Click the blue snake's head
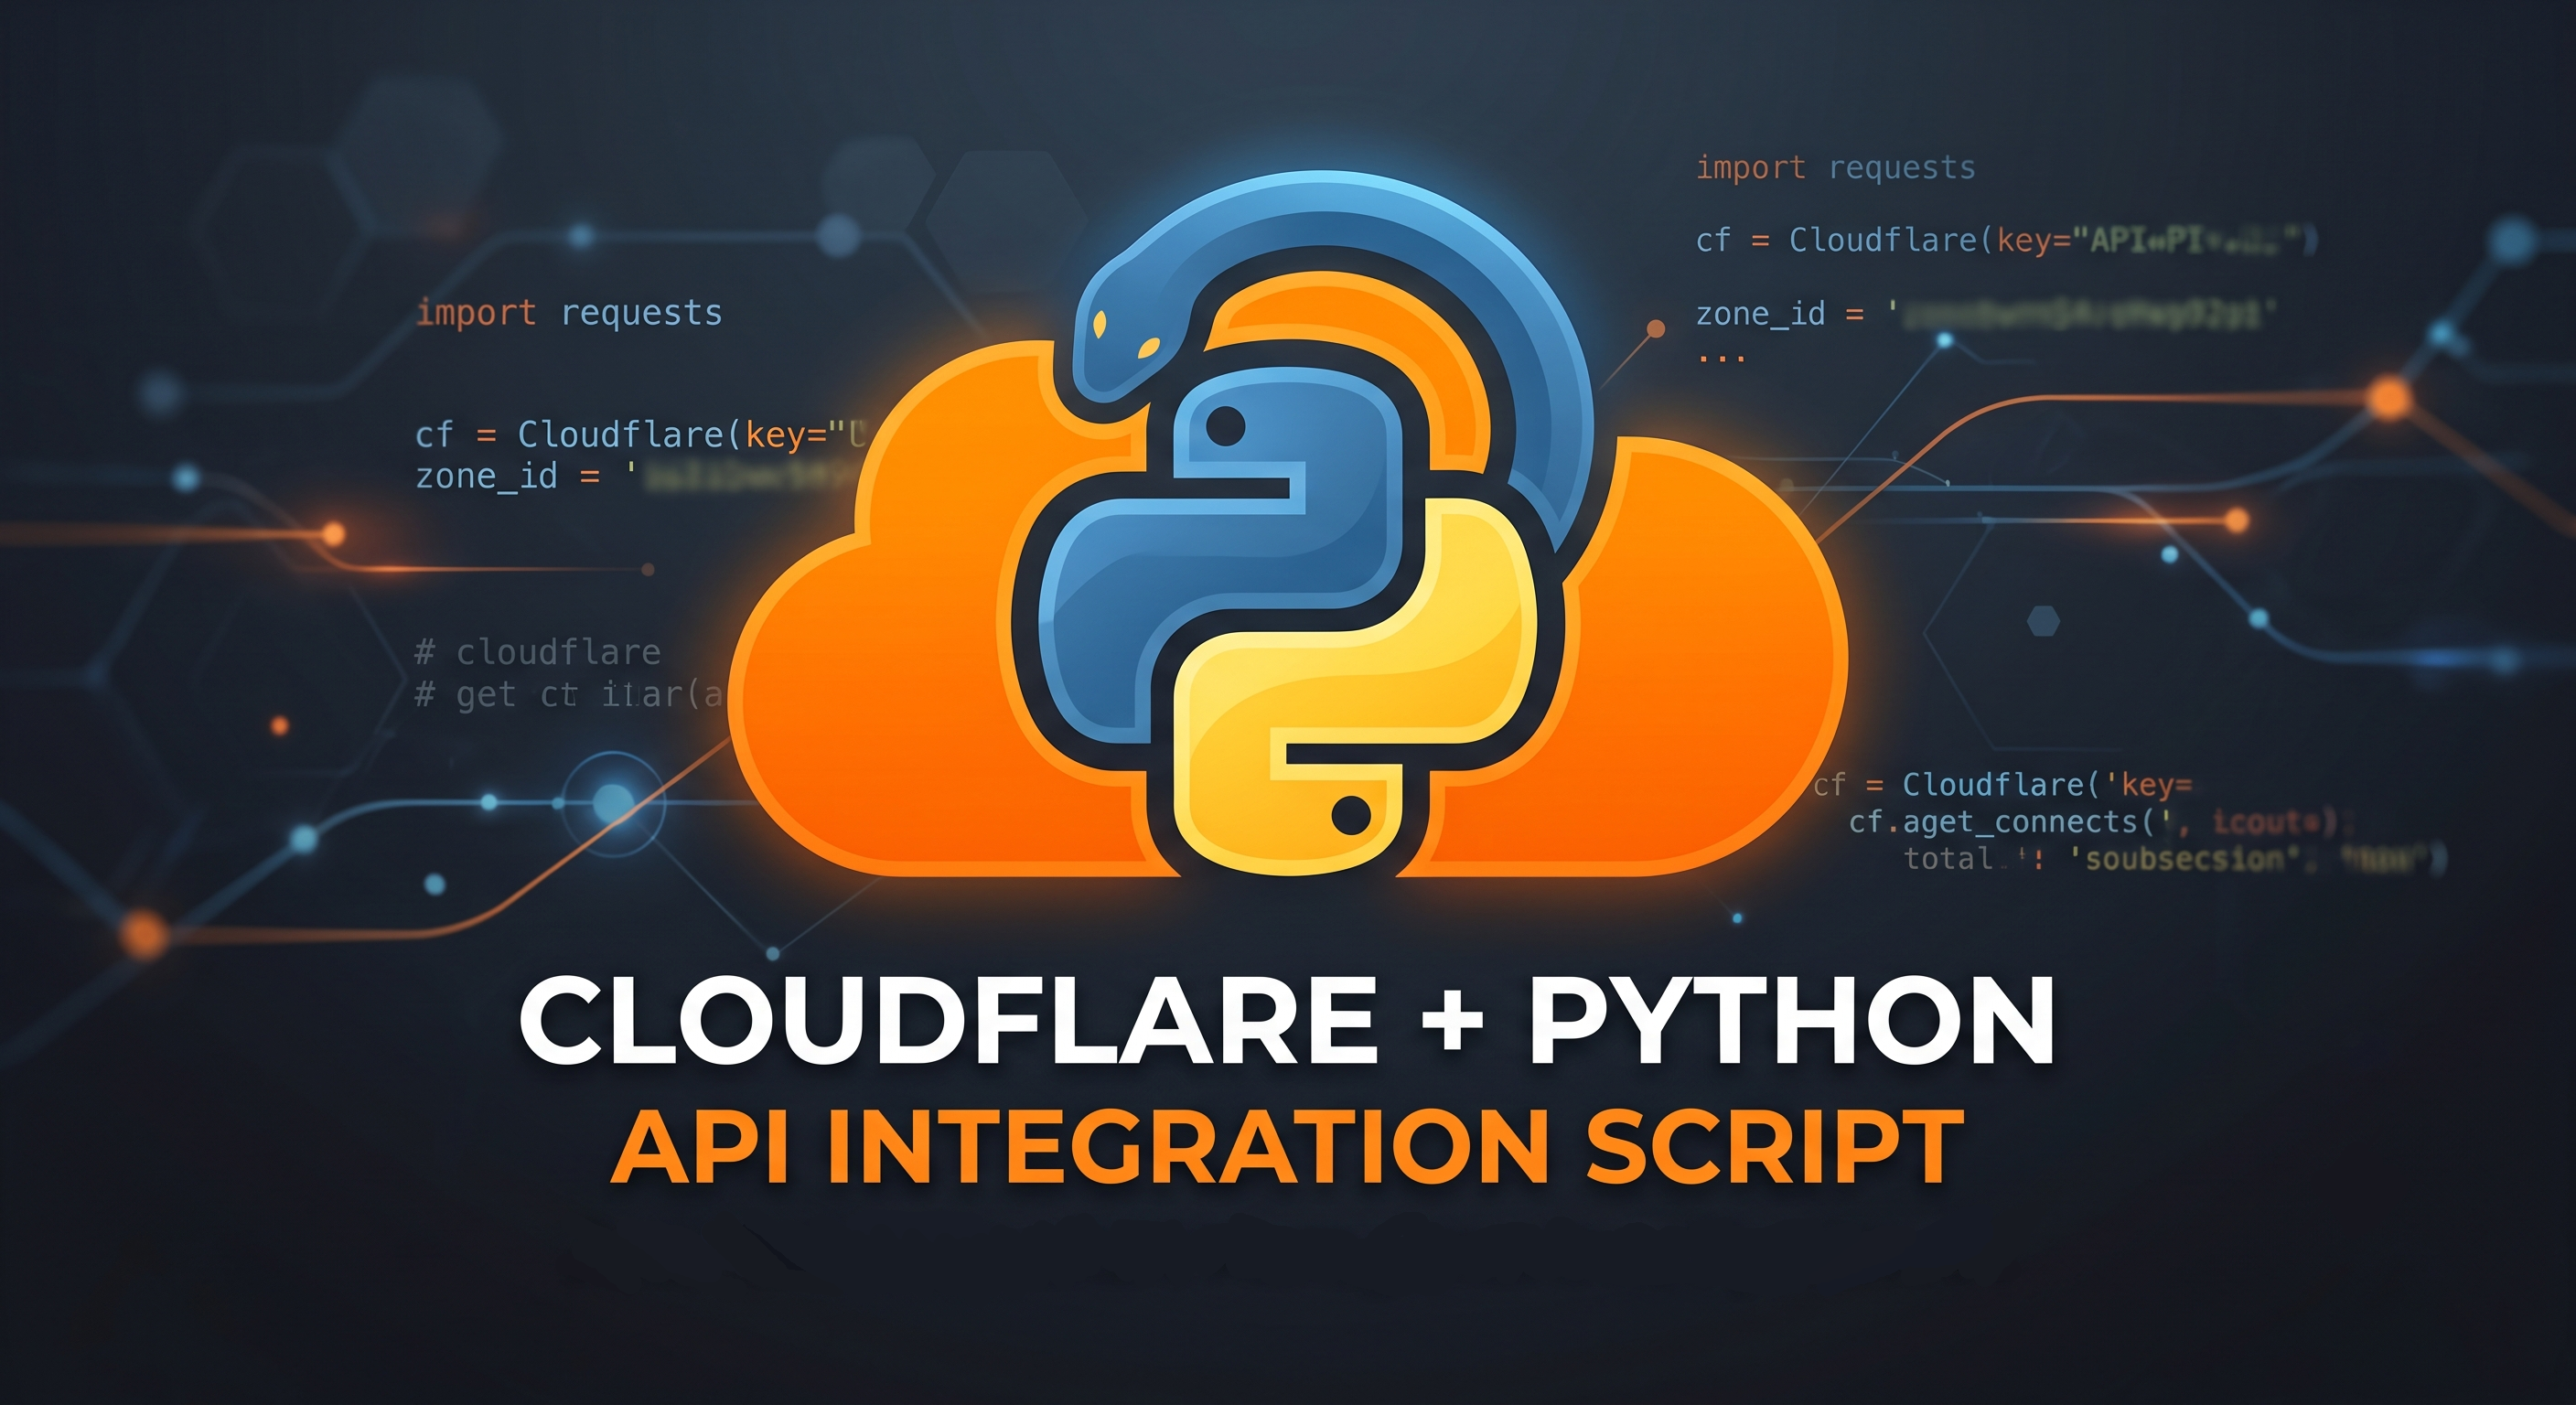The height and width of the screenshot is (1405, 2576). point(1135,327)
